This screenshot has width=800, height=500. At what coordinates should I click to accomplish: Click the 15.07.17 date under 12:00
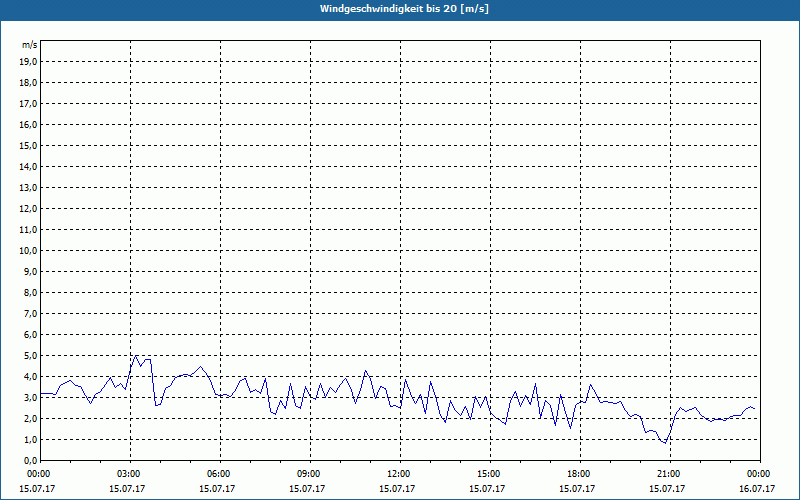click(397, 489)
